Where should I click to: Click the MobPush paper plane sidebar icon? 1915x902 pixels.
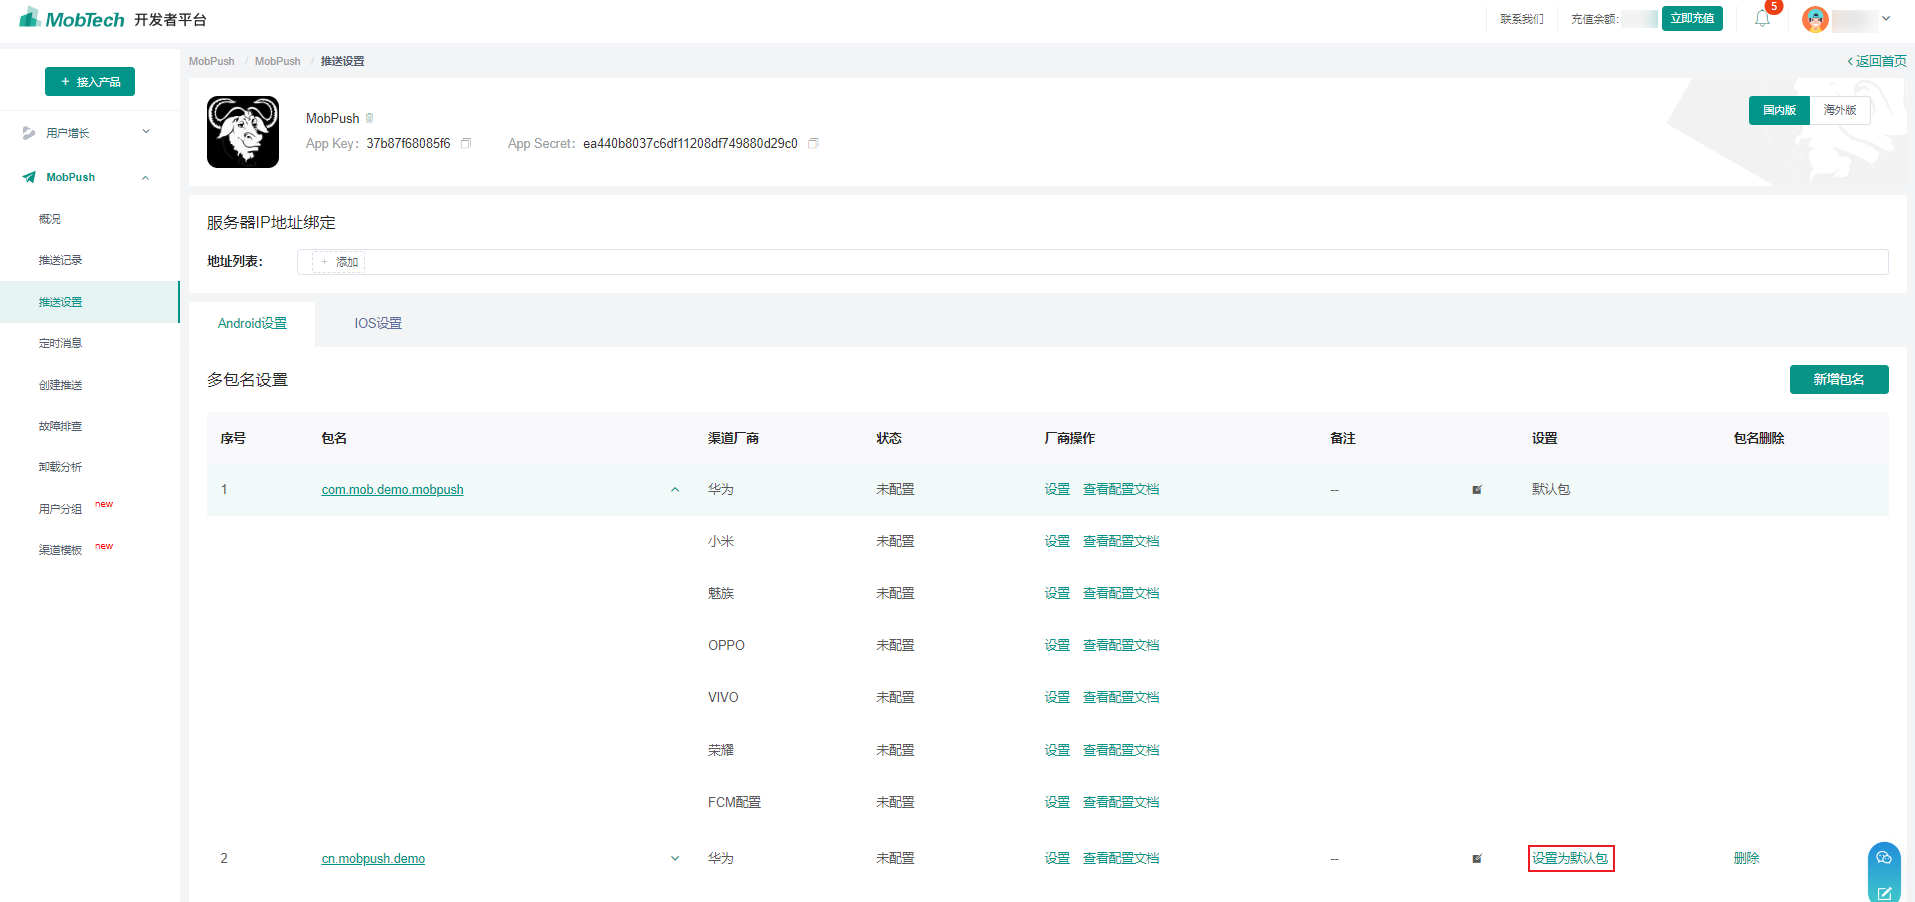click(29, 177)
